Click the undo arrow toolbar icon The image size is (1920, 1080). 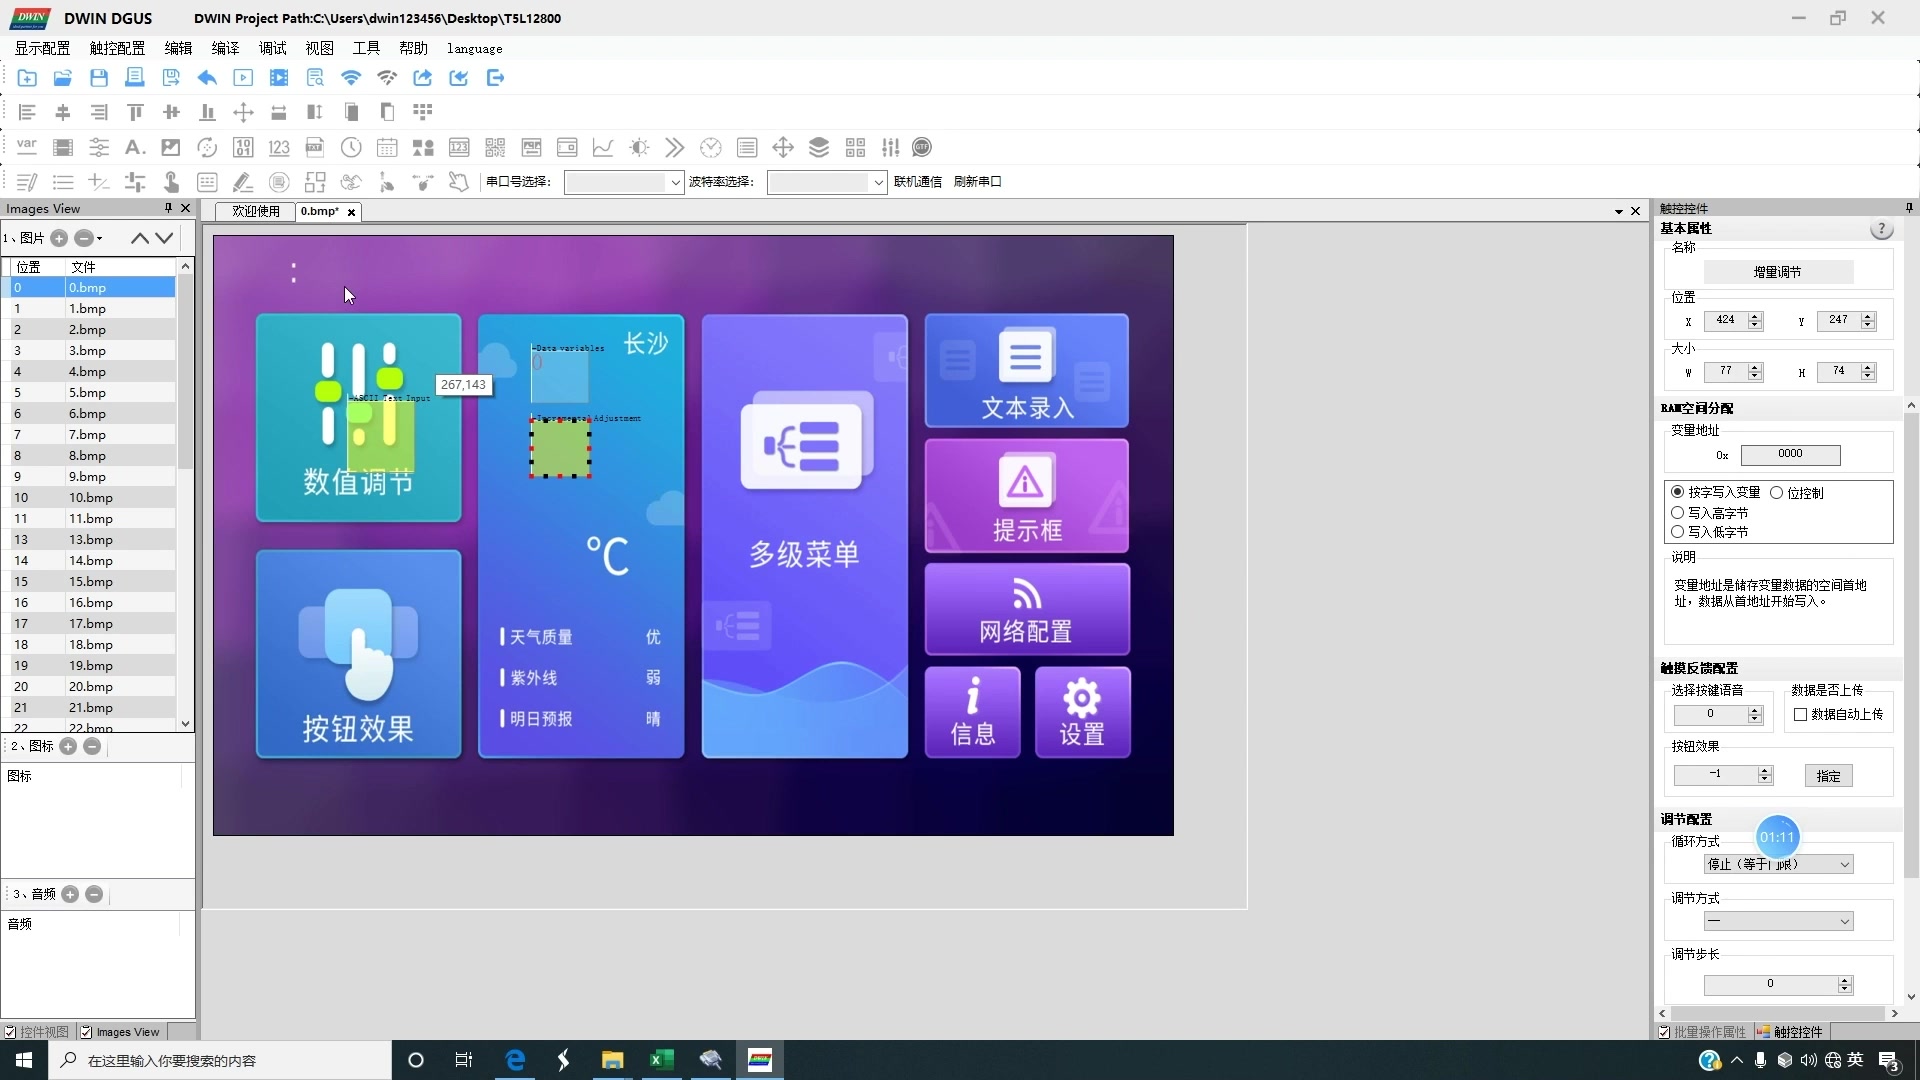(x=207, y=78)
